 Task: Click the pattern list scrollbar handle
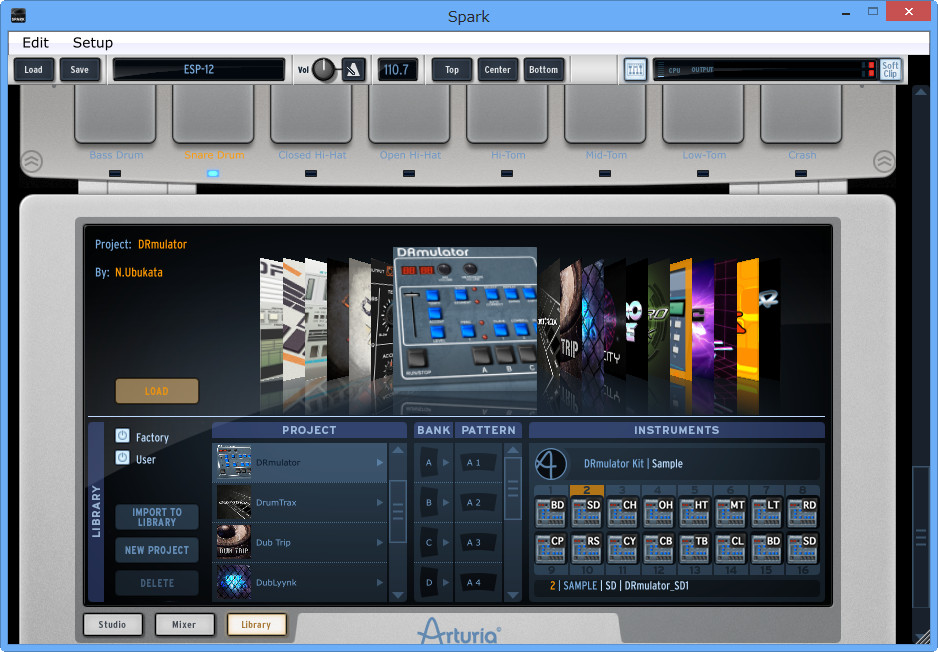point(513,488)
